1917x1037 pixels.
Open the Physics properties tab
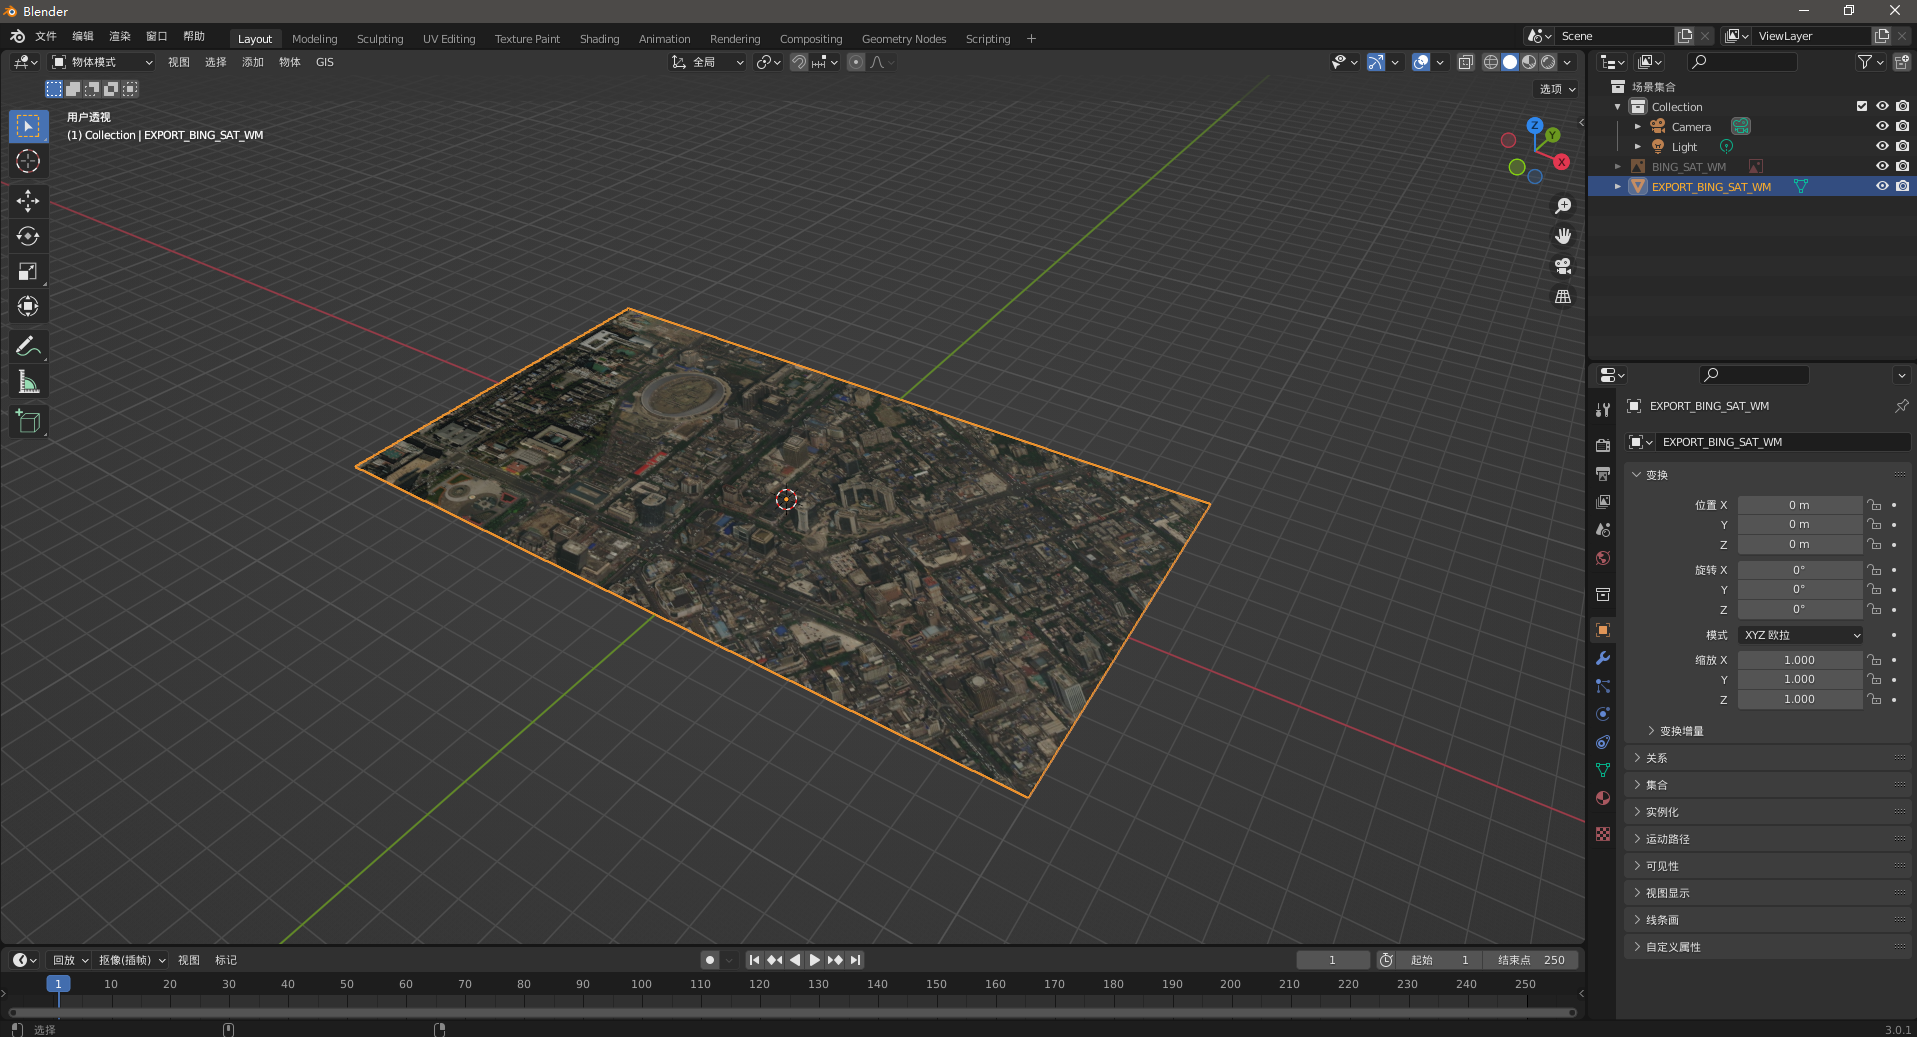click(1603, 714)
